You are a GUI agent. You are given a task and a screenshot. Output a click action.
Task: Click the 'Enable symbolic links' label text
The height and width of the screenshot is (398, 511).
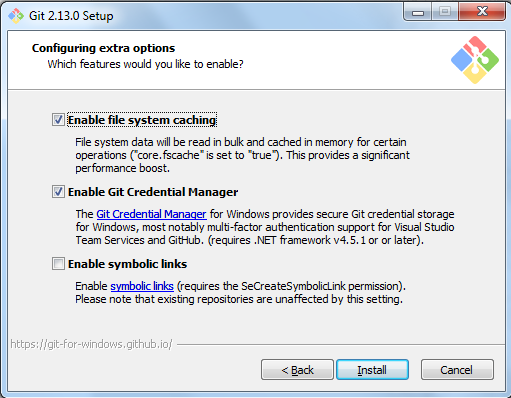(x=127, y=264)
